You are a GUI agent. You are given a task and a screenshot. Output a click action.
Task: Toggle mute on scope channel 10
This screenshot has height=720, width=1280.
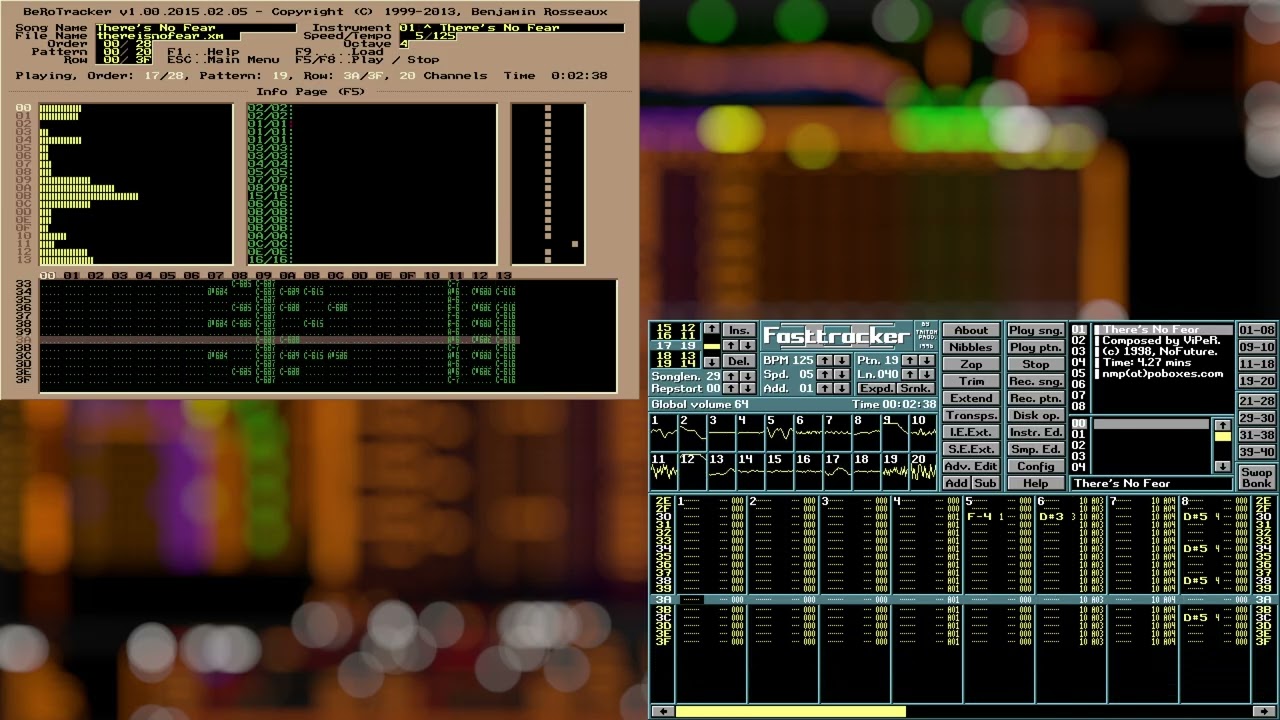[x=923, y=433]
